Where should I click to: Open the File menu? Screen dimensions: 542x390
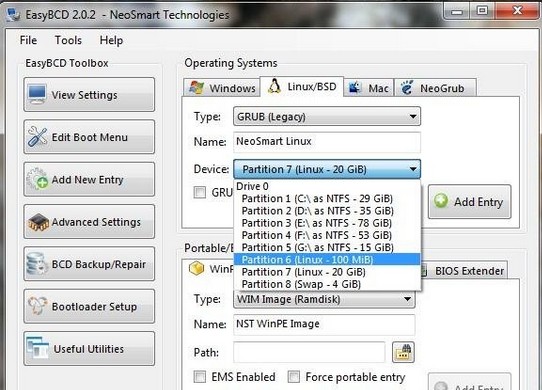click(x=28, y=40)
